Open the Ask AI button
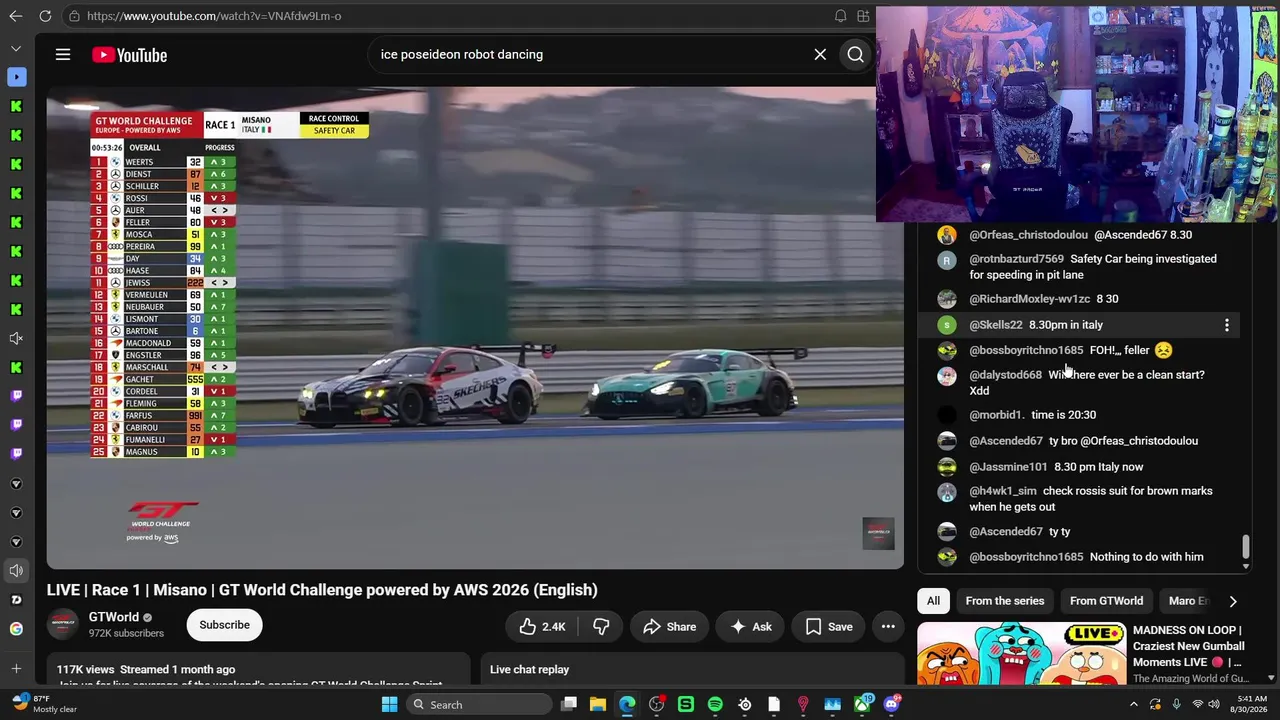The height and width of the screenshot is (720, 1280). click(x=751, y=627)
